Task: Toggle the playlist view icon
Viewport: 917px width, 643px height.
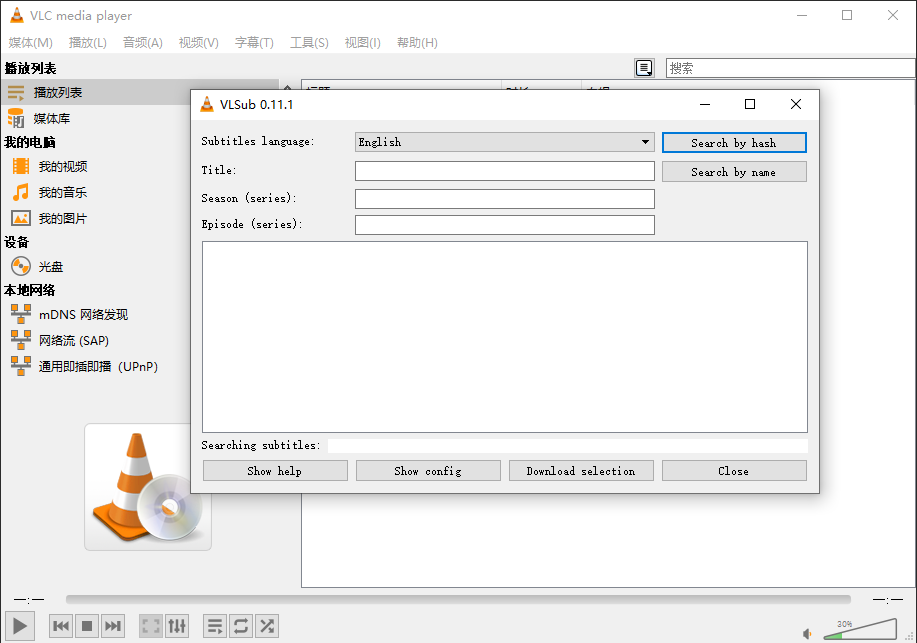Action: click(215, 627)
